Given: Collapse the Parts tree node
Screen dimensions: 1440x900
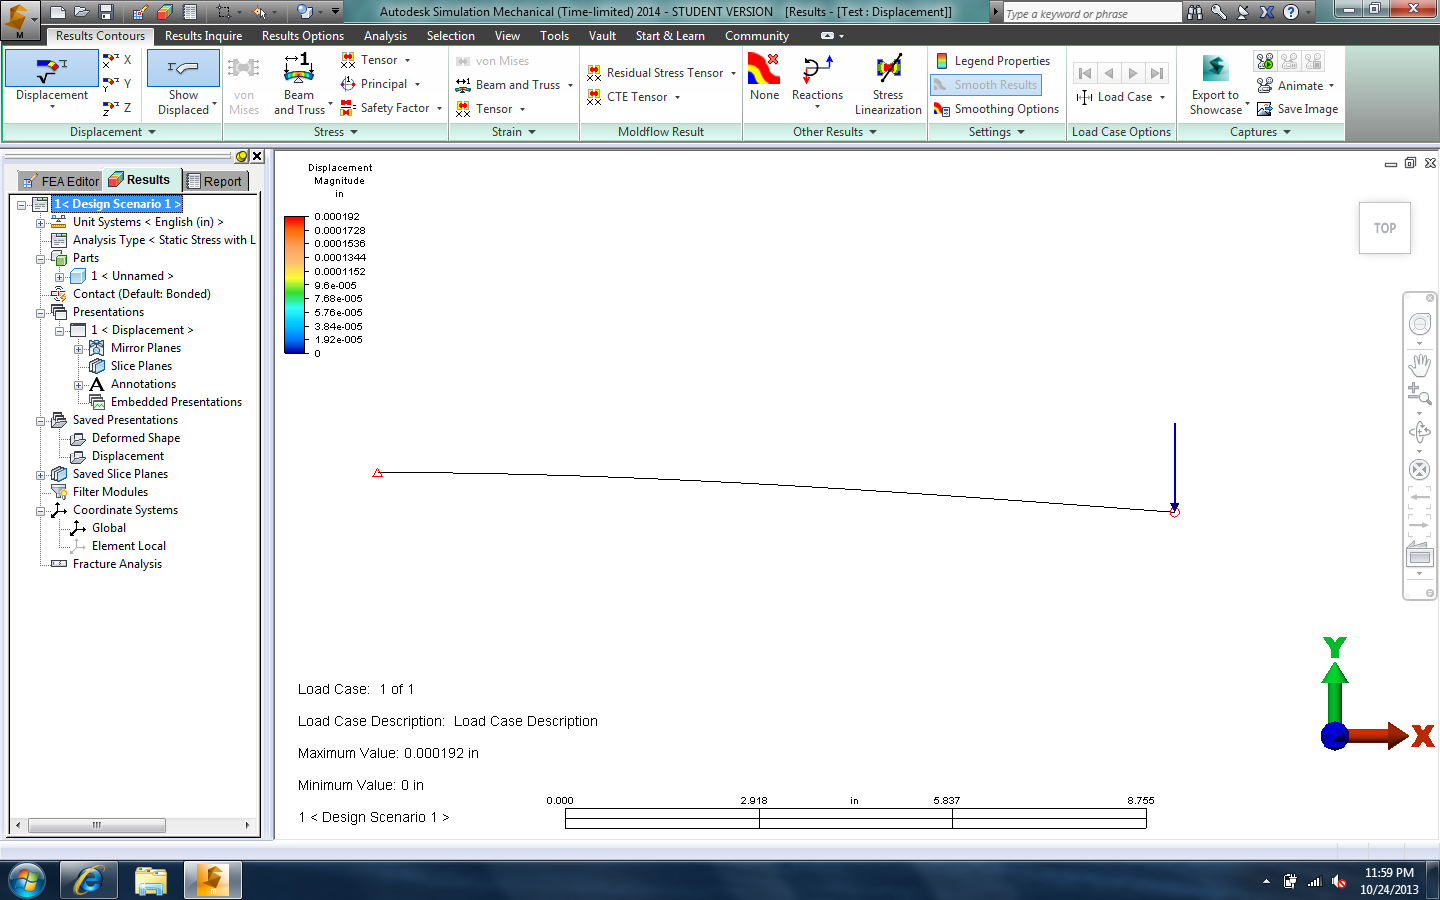Looking at the screenshot, I should point(41,258).
